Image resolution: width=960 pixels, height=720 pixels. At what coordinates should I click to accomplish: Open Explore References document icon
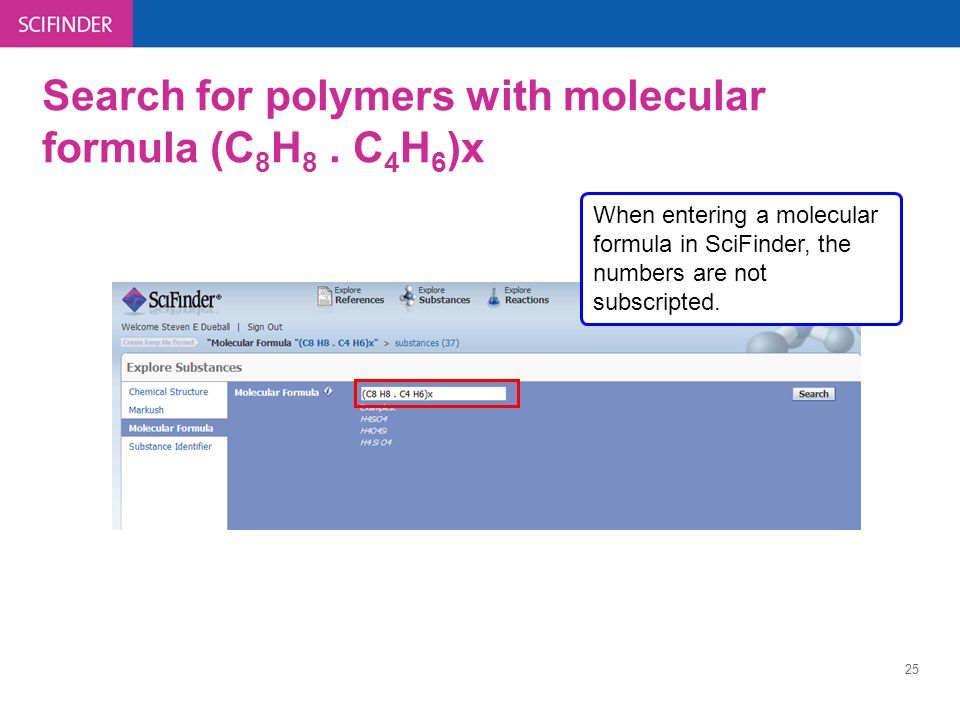pos(324,296)
